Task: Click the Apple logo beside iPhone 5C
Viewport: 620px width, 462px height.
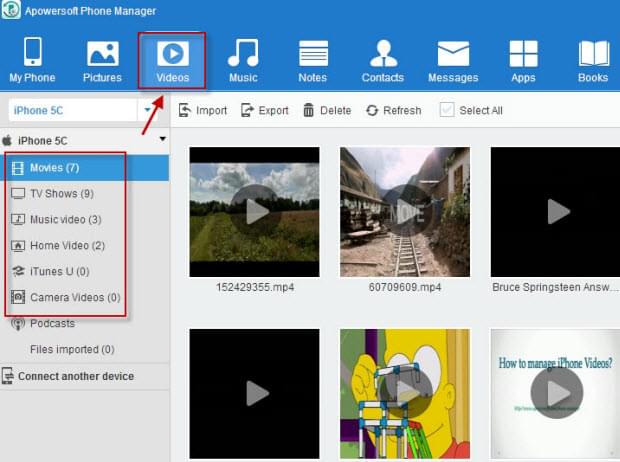Action: (7, 140)
